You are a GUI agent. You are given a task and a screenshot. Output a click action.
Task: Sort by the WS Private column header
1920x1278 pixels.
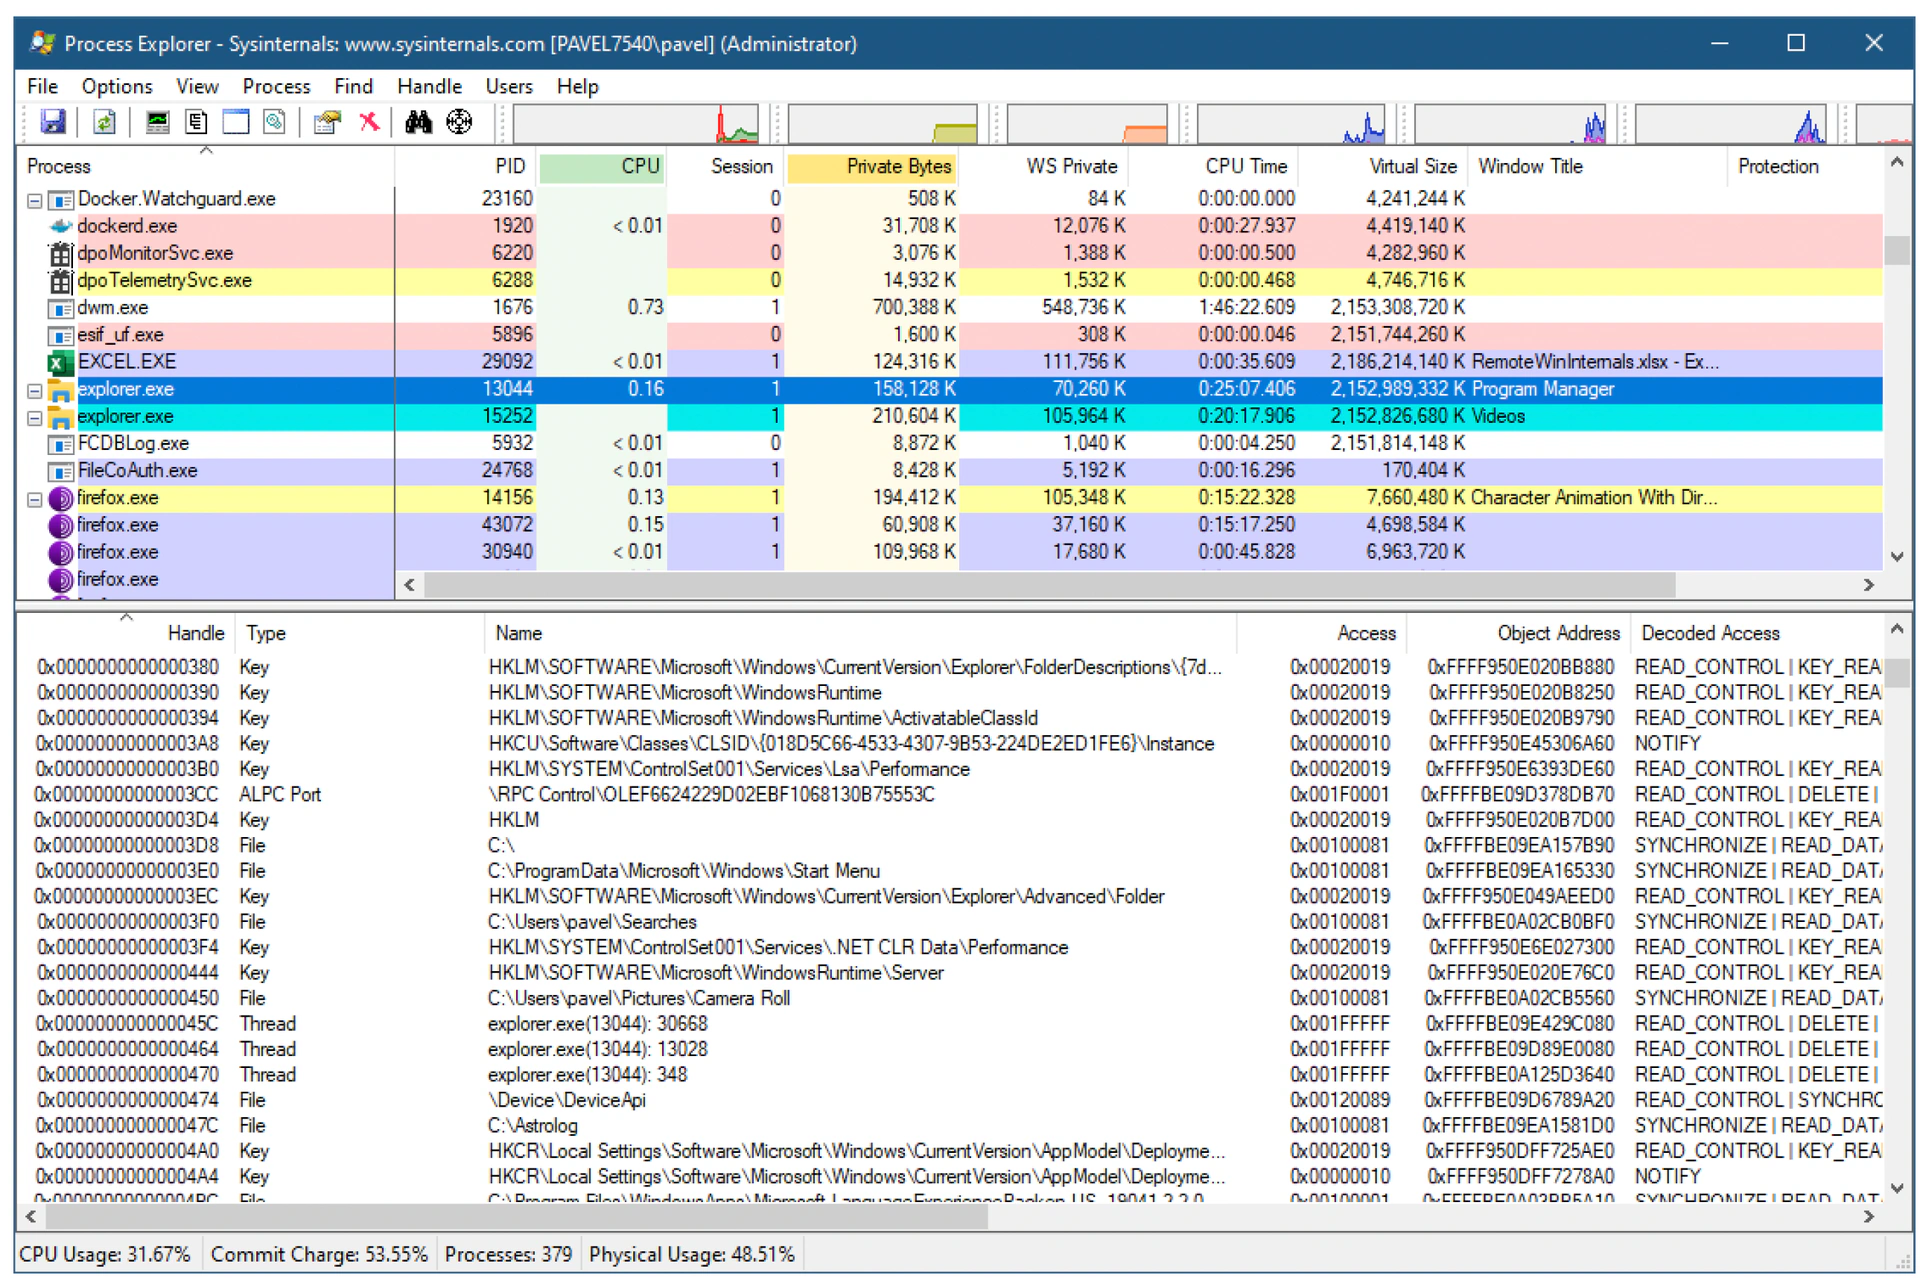point(1043,166)
